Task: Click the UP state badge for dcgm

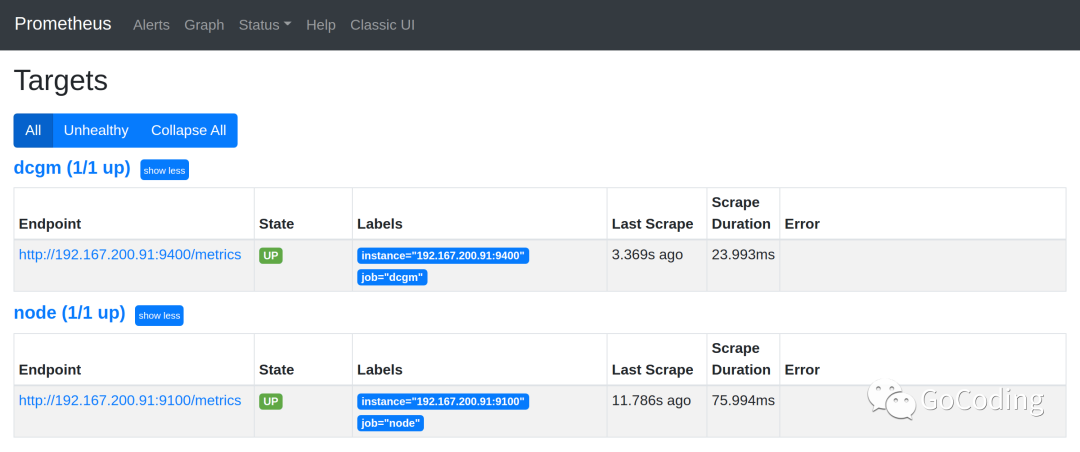Action: (271, 256)
